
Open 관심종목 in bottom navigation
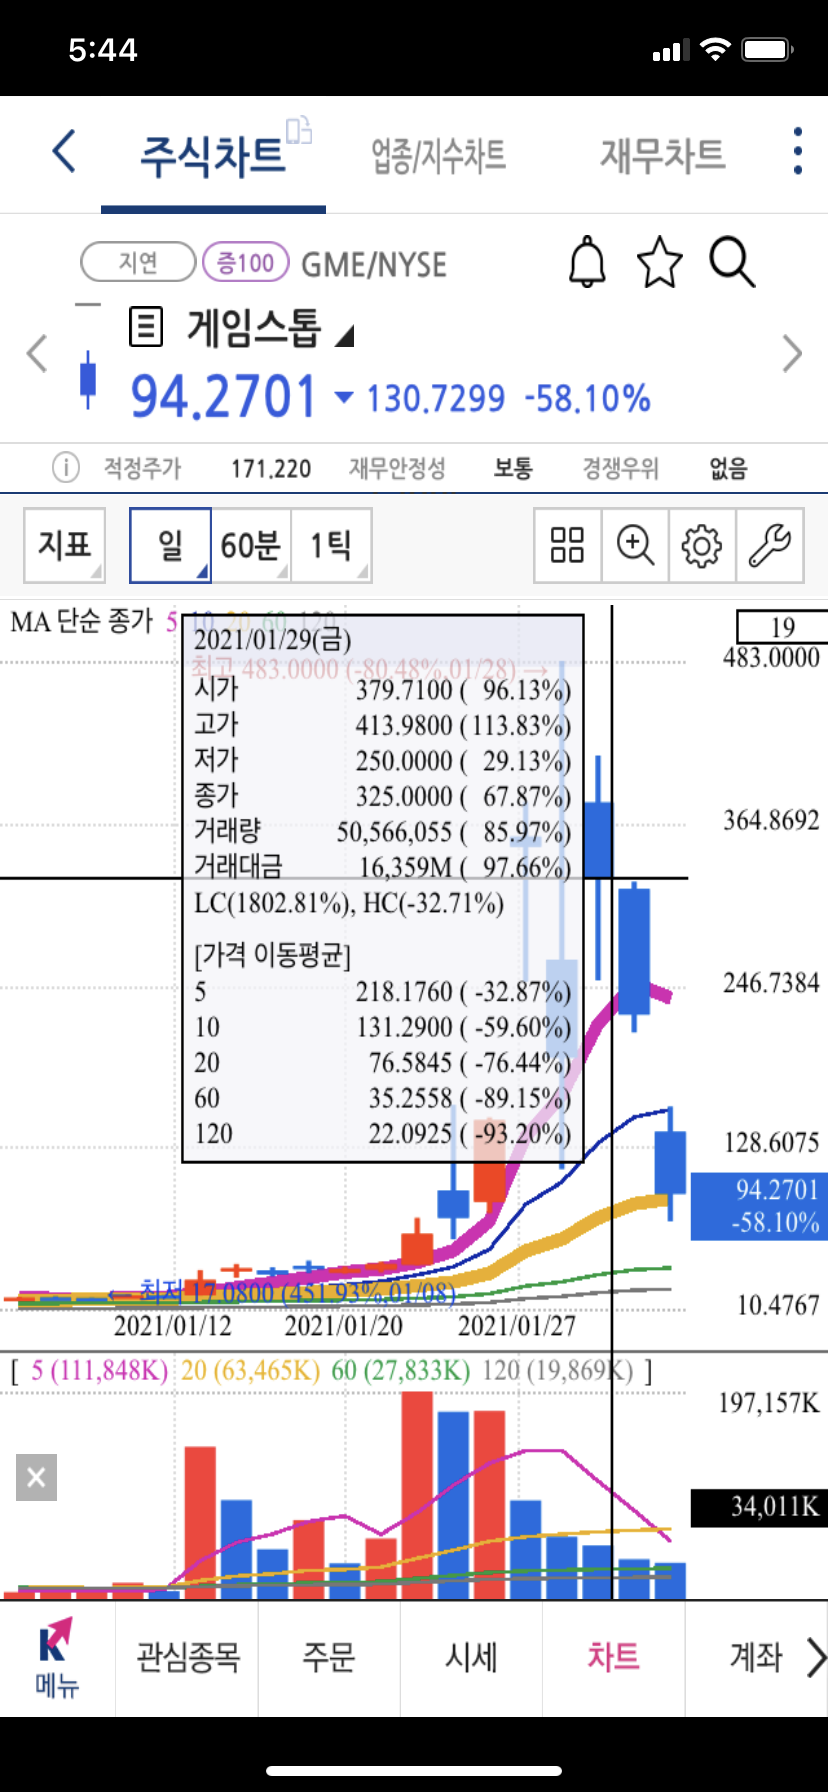tap(188, 1657)
